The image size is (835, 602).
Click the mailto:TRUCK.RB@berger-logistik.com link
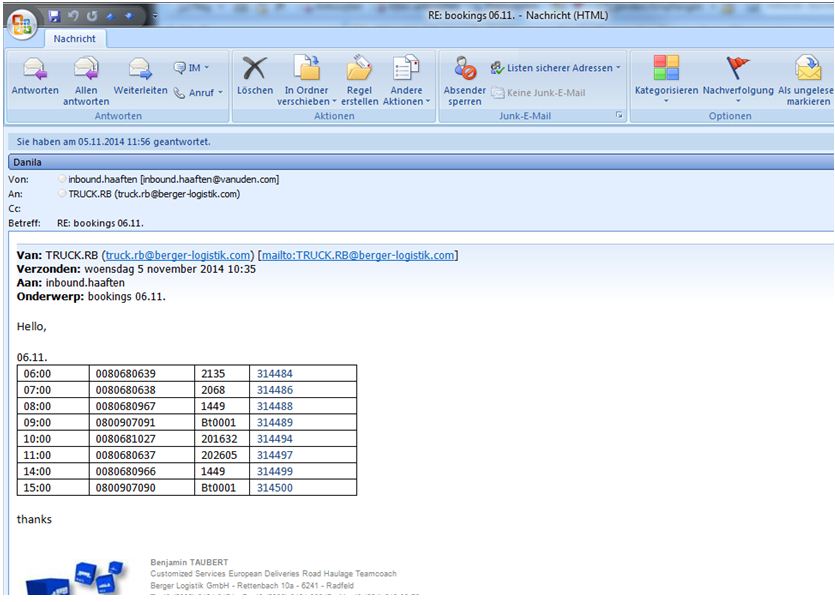(x=358, y=255)
